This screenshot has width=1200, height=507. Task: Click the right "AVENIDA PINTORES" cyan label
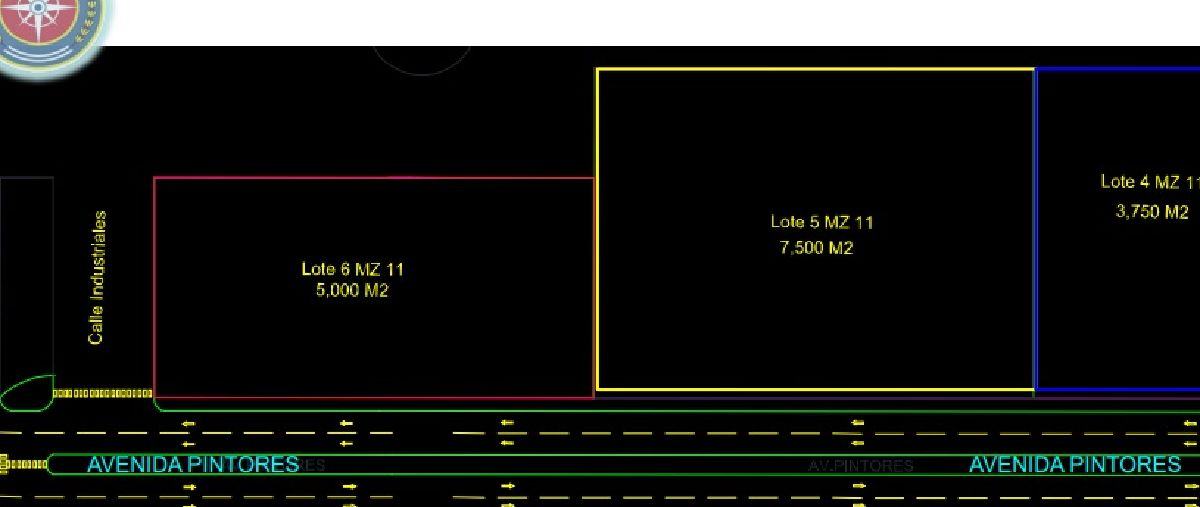[x=1074, y=464]
